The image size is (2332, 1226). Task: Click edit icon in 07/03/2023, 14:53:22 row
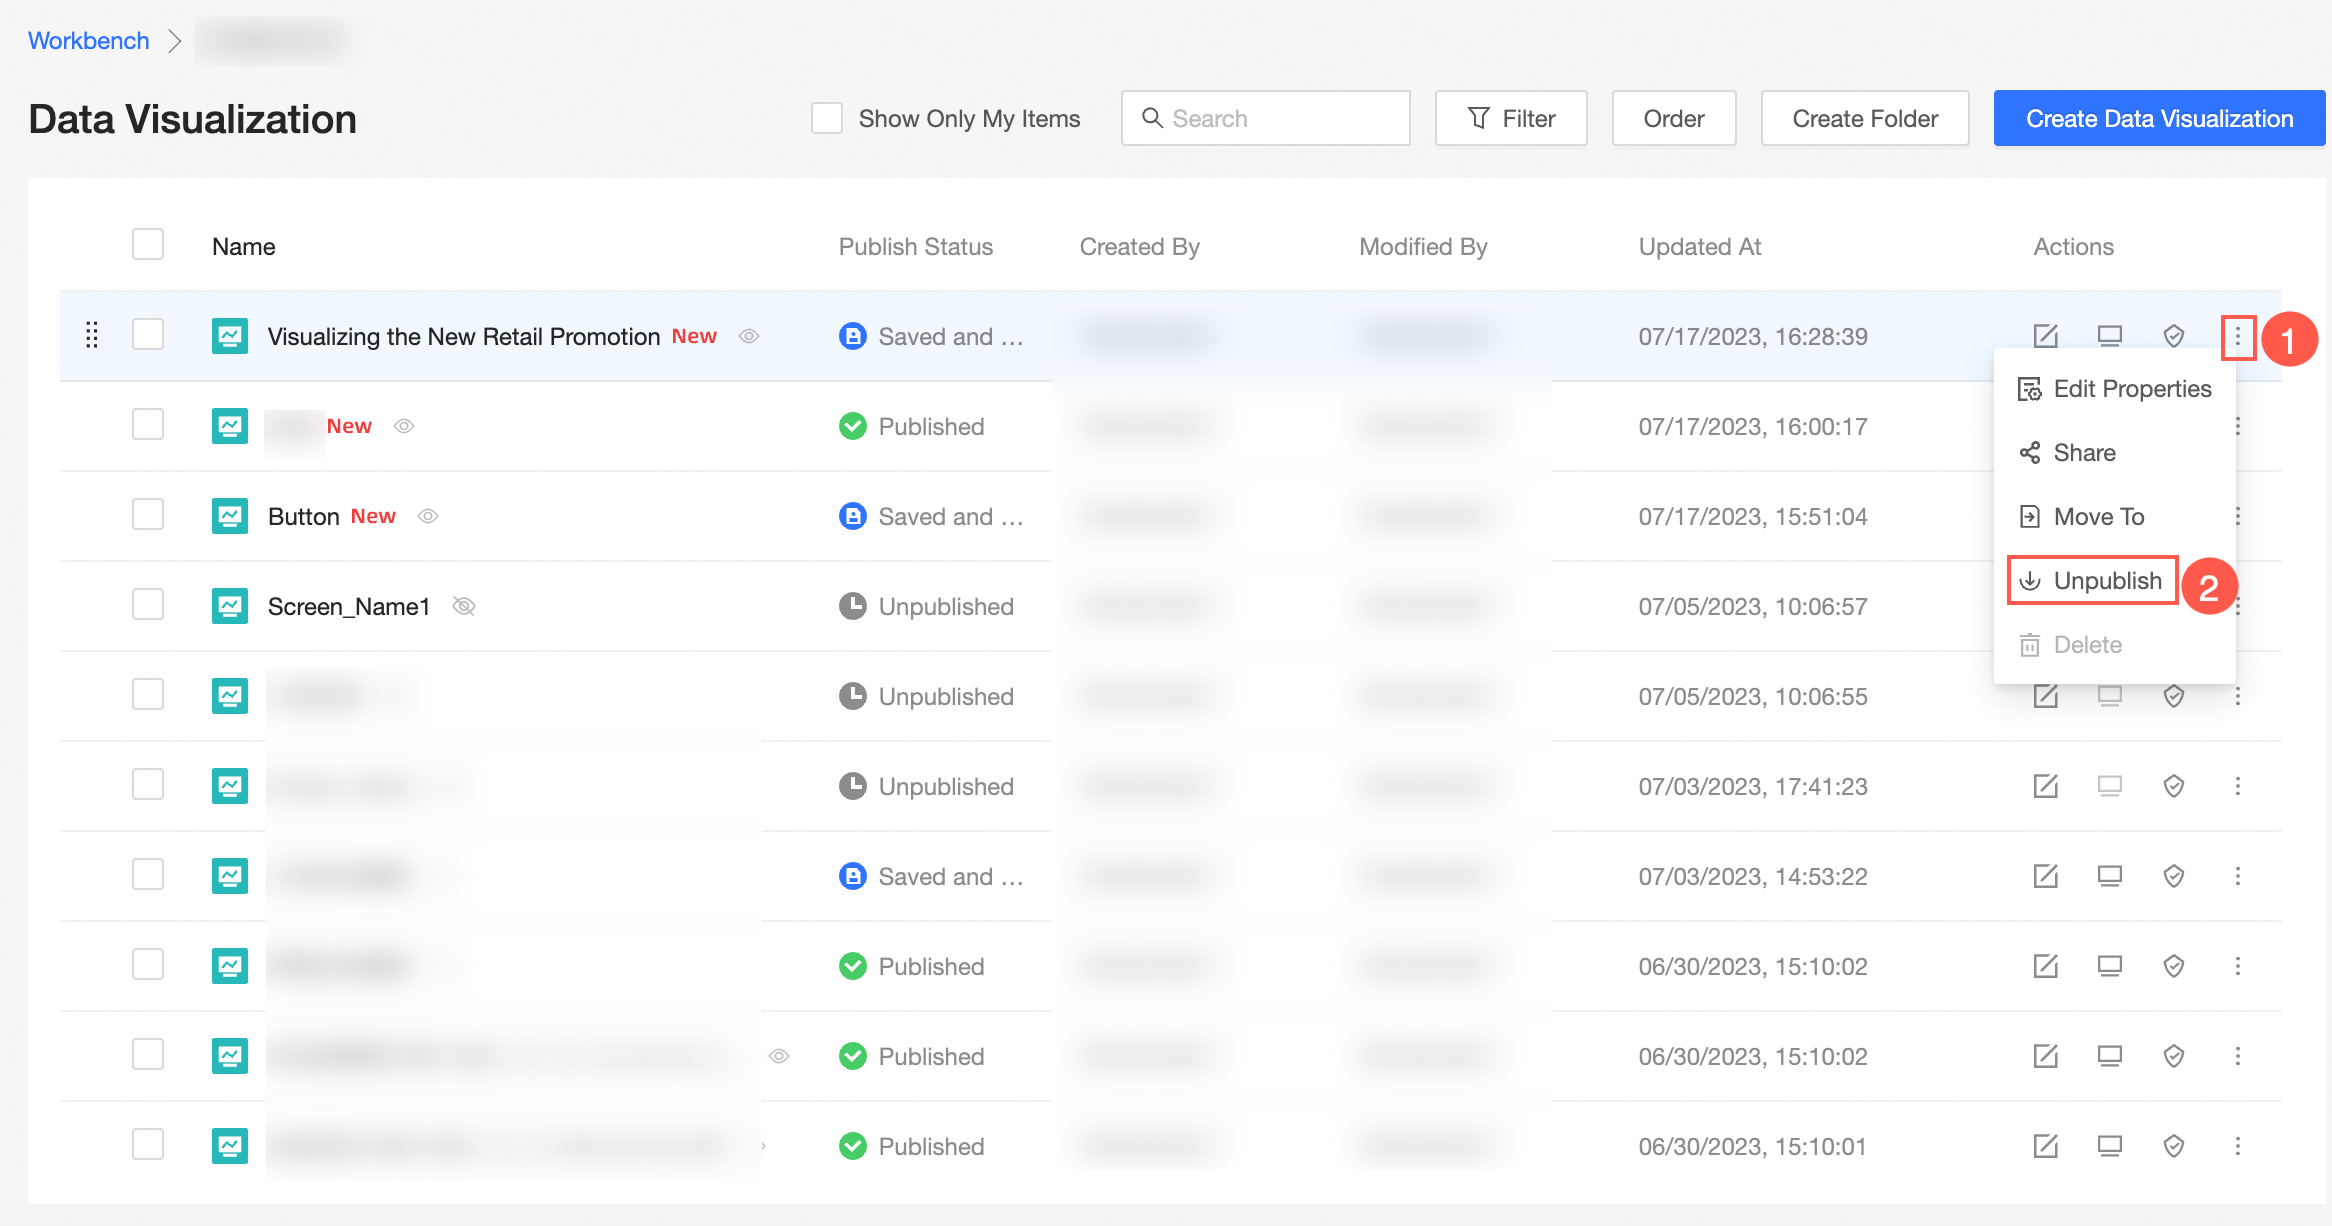pos(2045,876)
